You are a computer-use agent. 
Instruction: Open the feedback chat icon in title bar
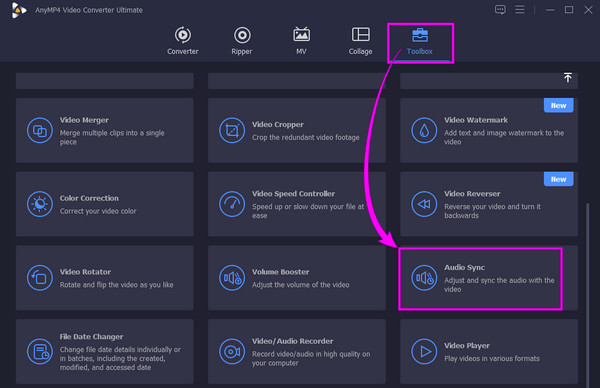[500, 10]
